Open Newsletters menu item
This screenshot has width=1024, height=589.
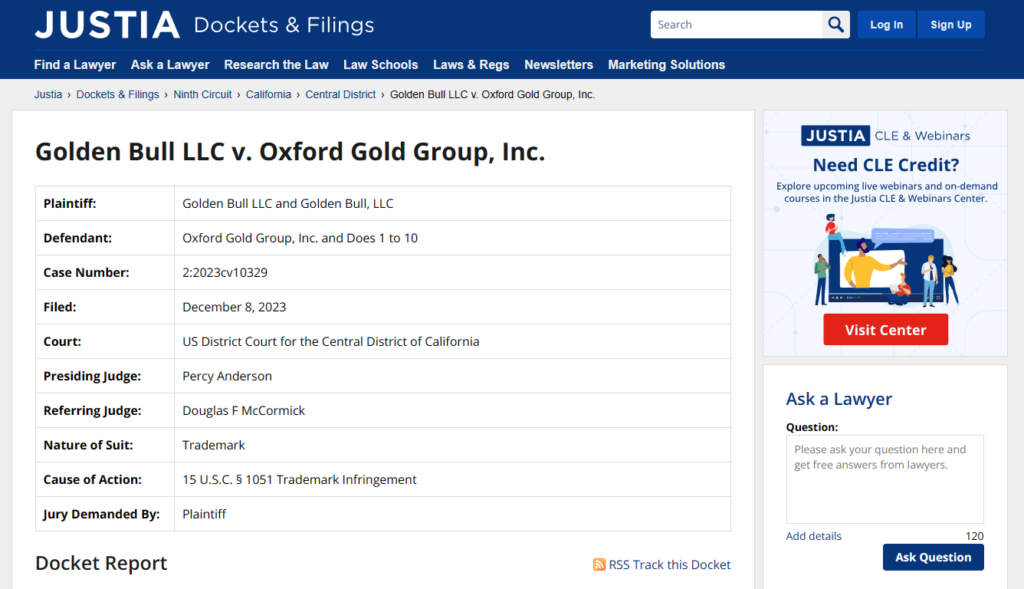[558, 65]
